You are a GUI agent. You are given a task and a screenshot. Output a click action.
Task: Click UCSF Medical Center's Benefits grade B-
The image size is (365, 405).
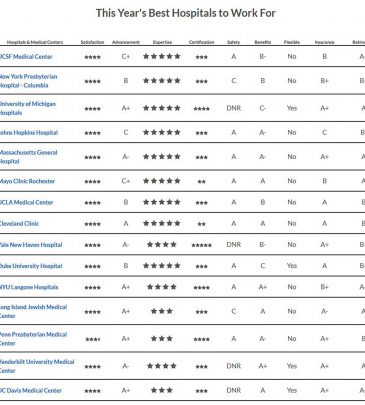tap(263, 57)
